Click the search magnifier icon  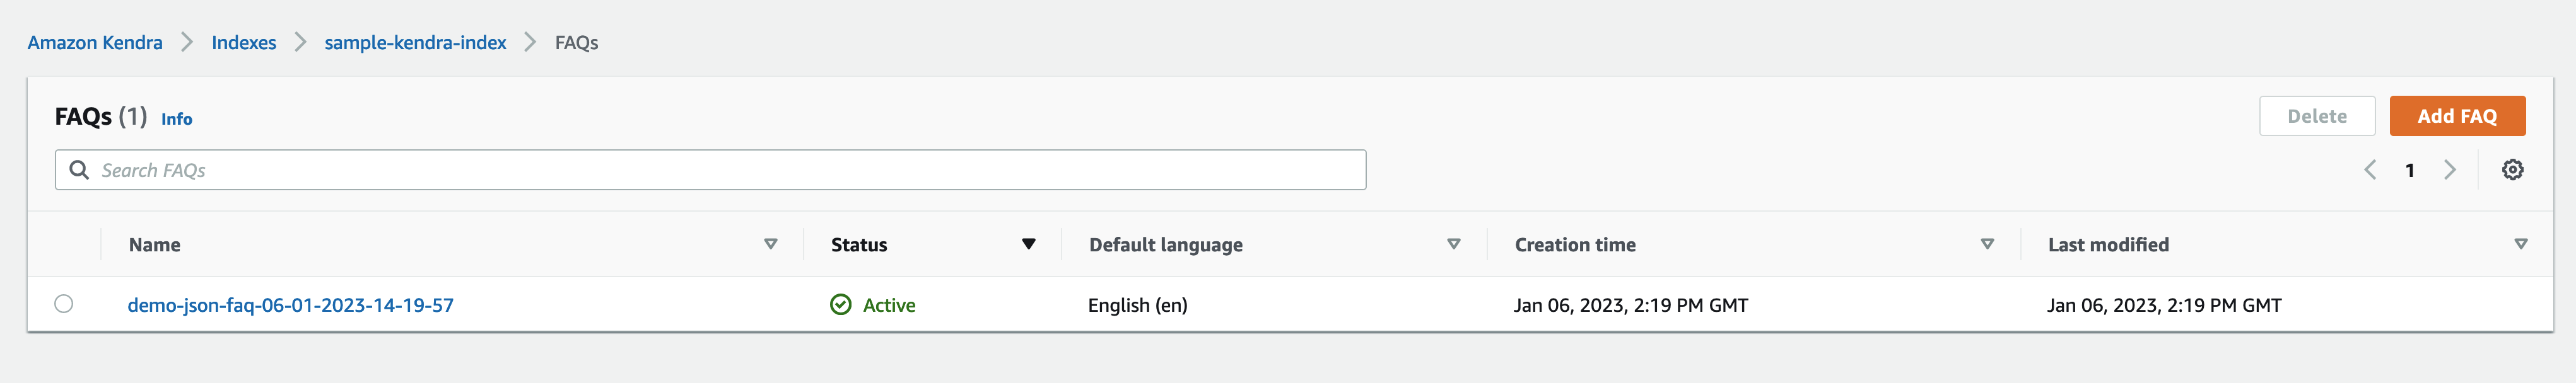click(x=79, y=170)
